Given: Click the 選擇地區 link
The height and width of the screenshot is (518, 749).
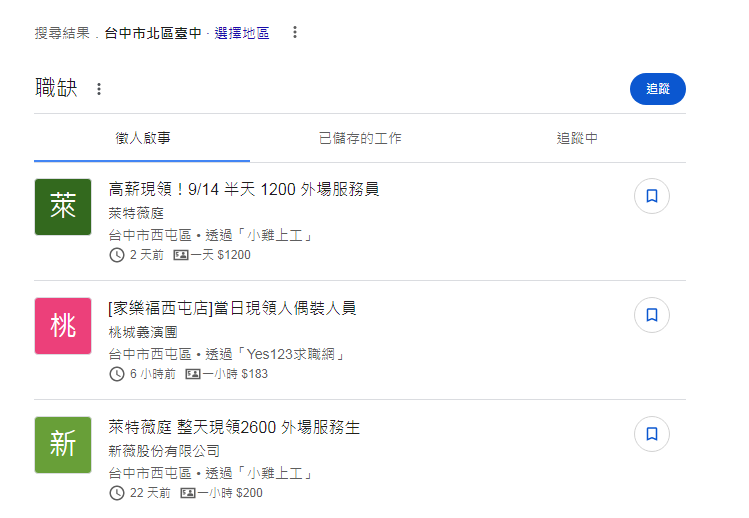Looking at the screenshot, I should pyautogui.click(x=242, y=33).
